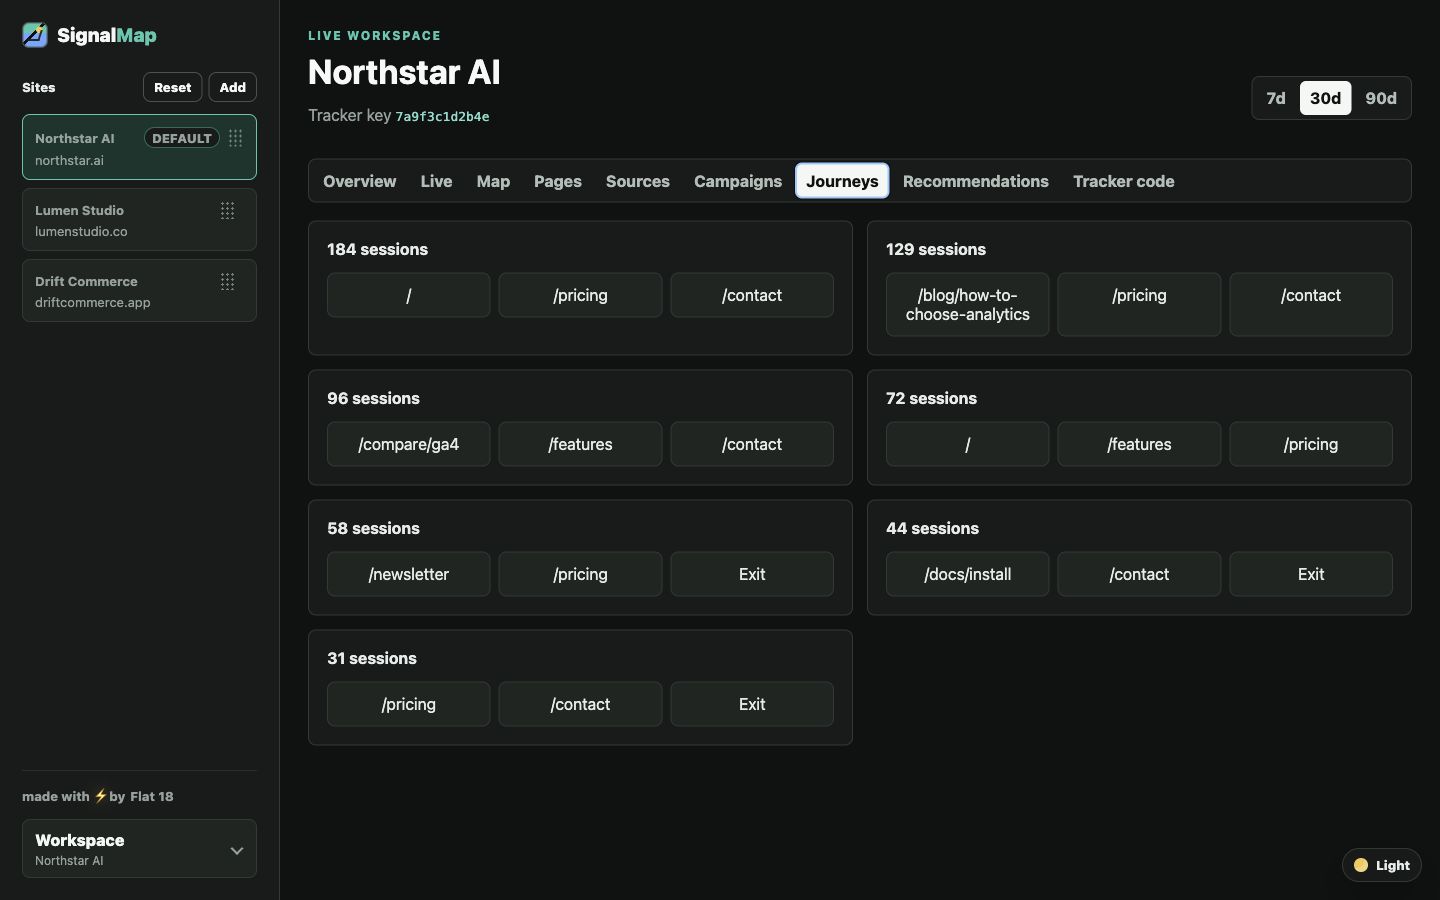Toggle the Light theme switch

1381,865
